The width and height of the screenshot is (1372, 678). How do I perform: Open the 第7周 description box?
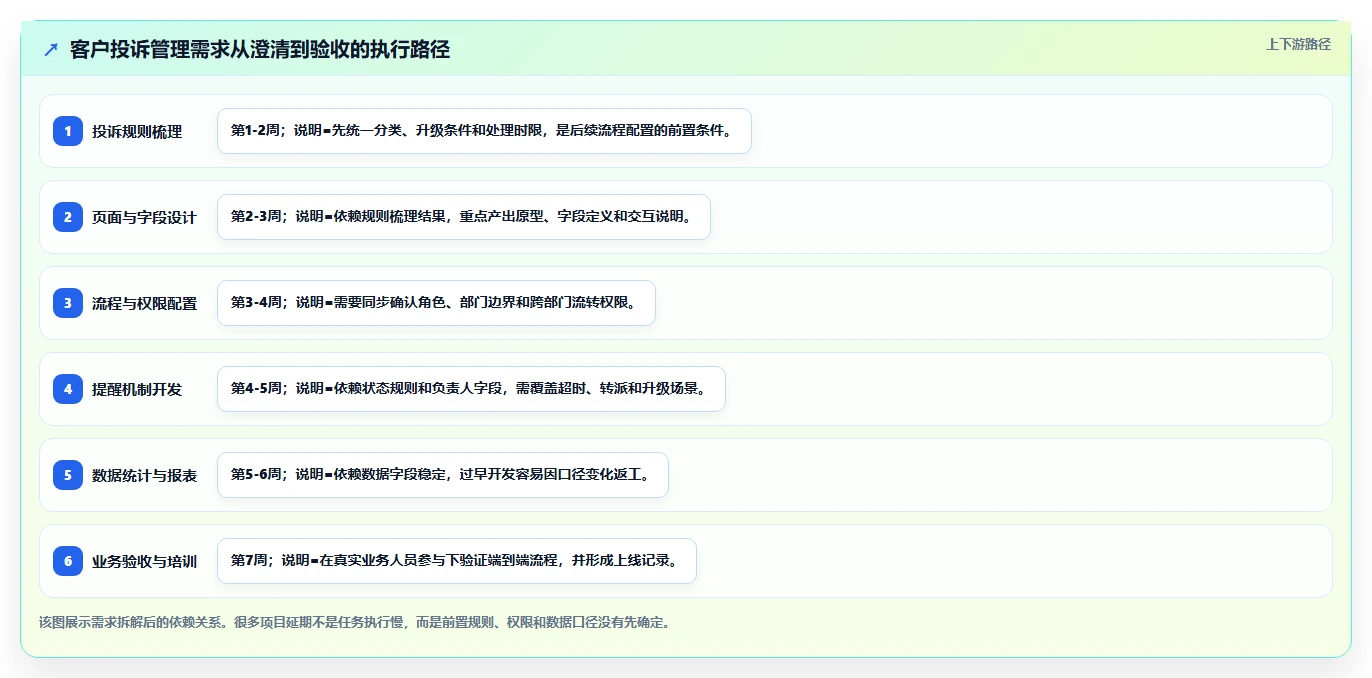[x=457, y=561]
